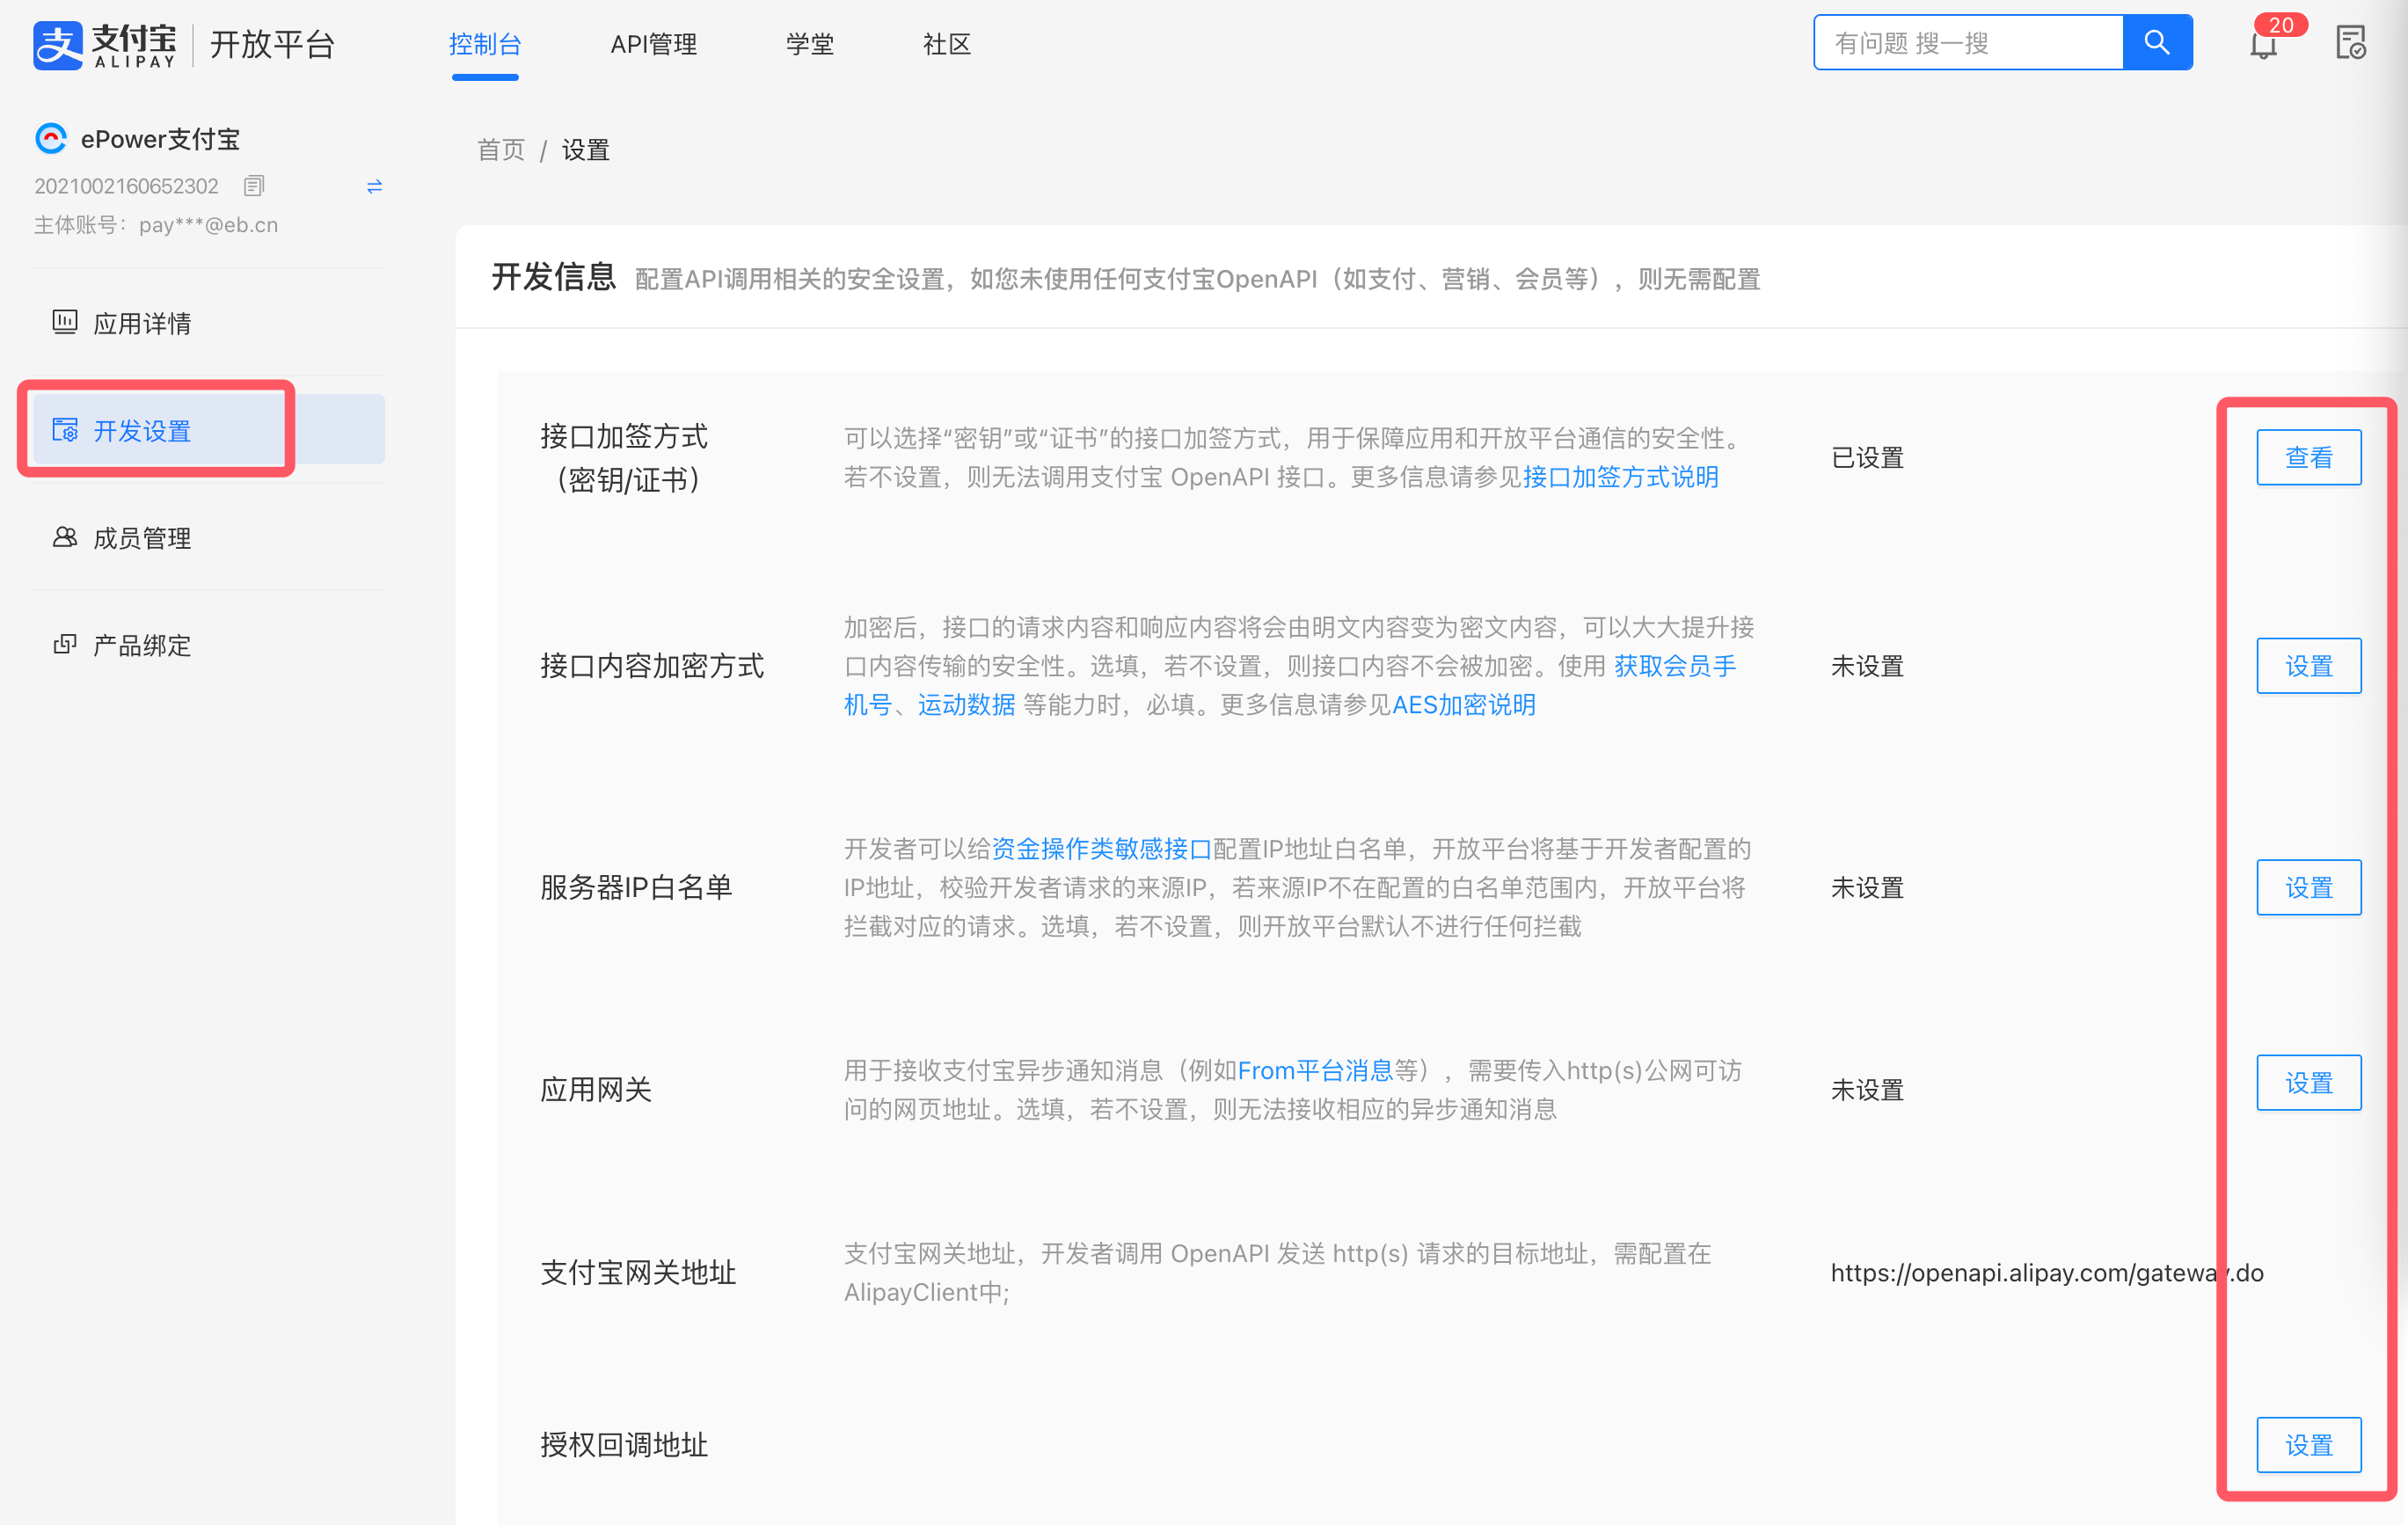
Task: Click 未设置 status for 应用网关
Action: click(1867, 1090)
